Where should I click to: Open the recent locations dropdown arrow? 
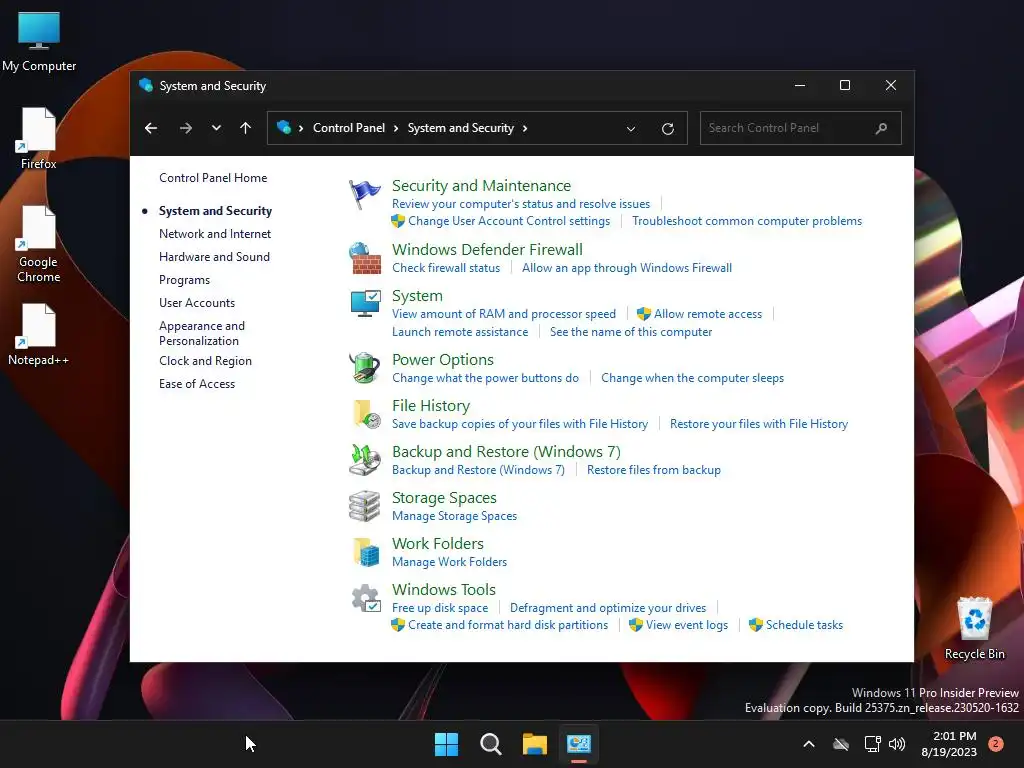pos(216,128)
